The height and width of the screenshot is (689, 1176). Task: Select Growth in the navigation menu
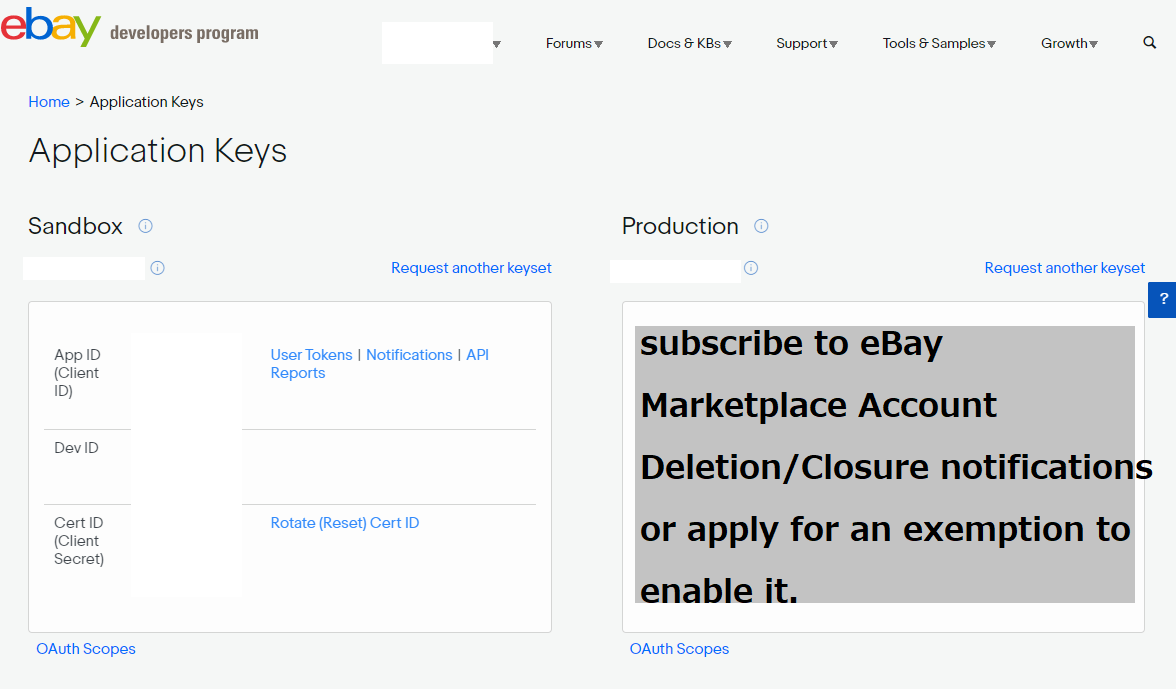point(1069,44)
